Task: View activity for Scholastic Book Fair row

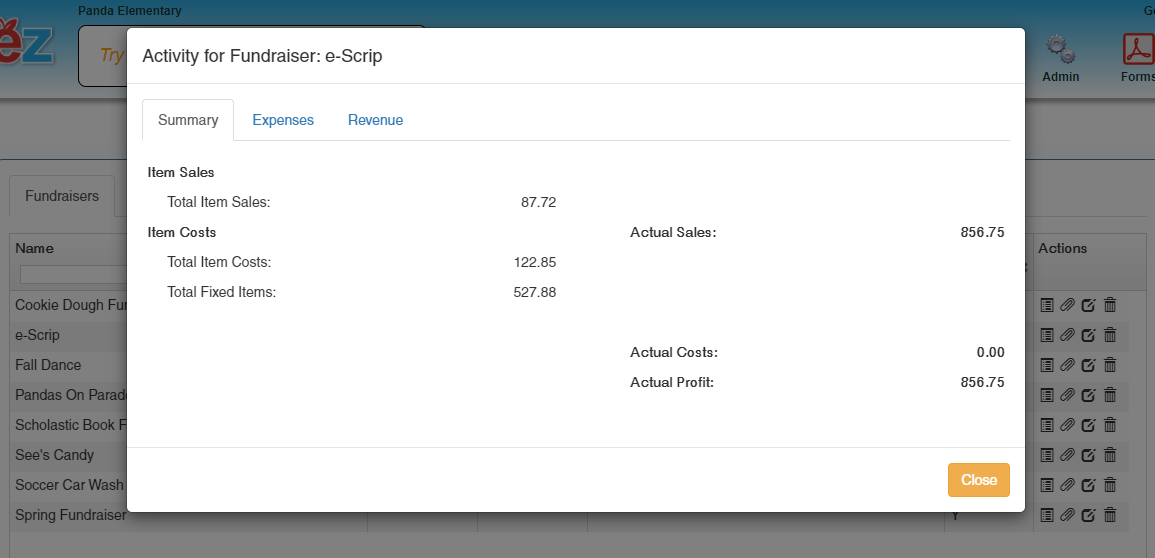Action: (x=1047, y=425)
